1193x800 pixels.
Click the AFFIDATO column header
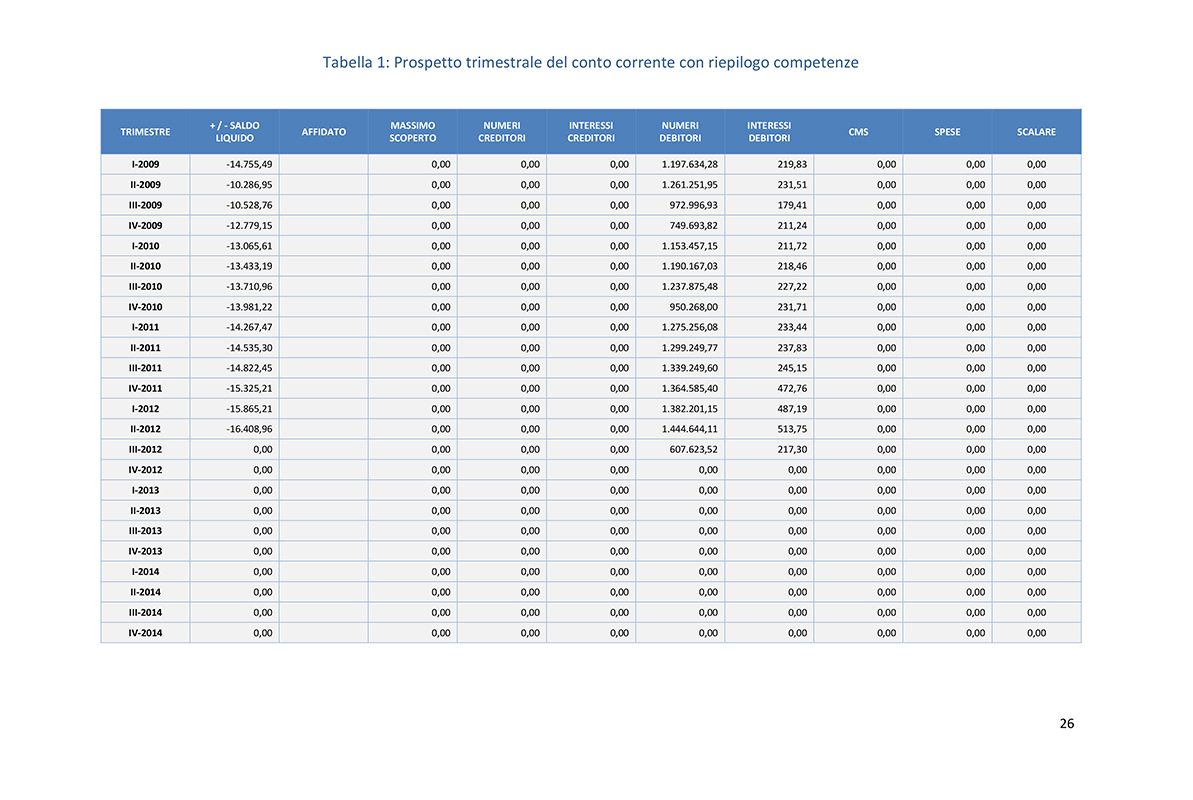click(x=323, y=132)
